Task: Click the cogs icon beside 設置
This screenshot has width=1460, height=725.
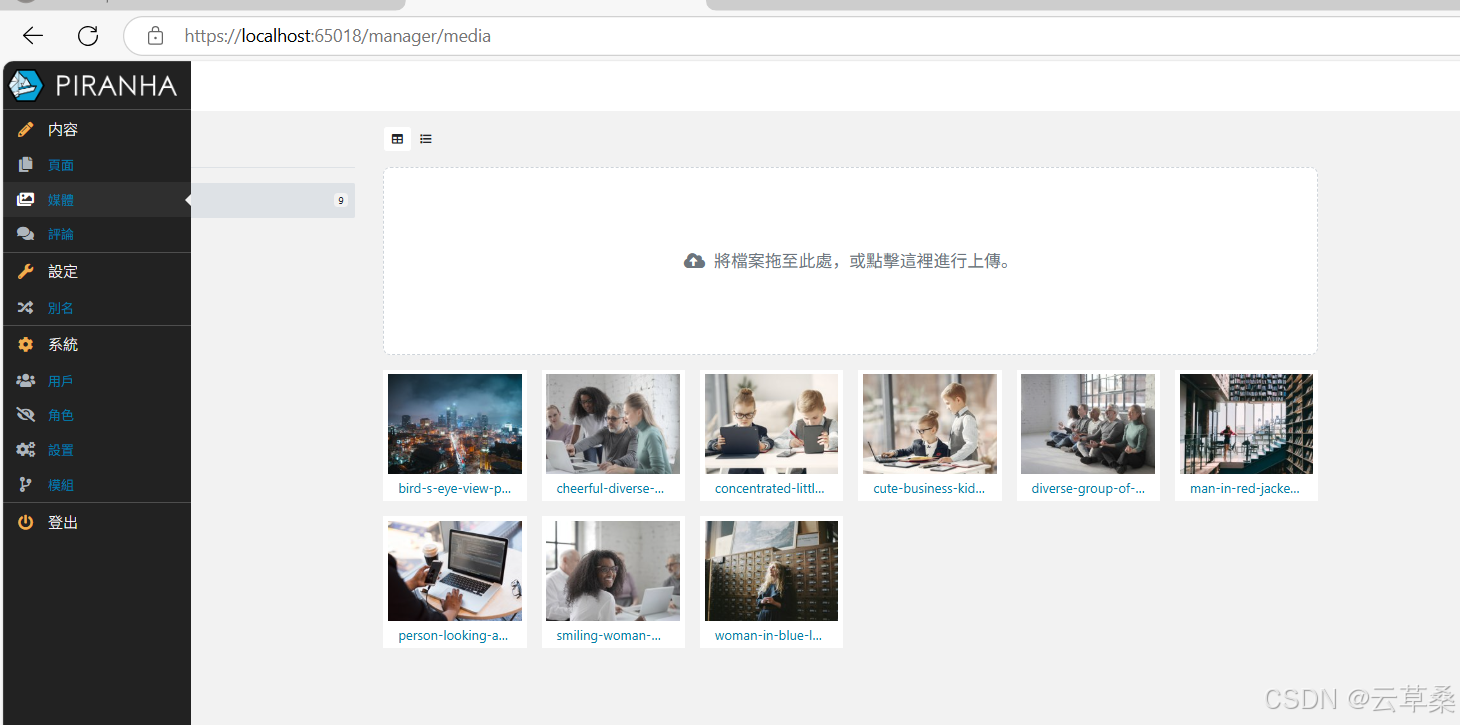Action: (x=26, y=450)
